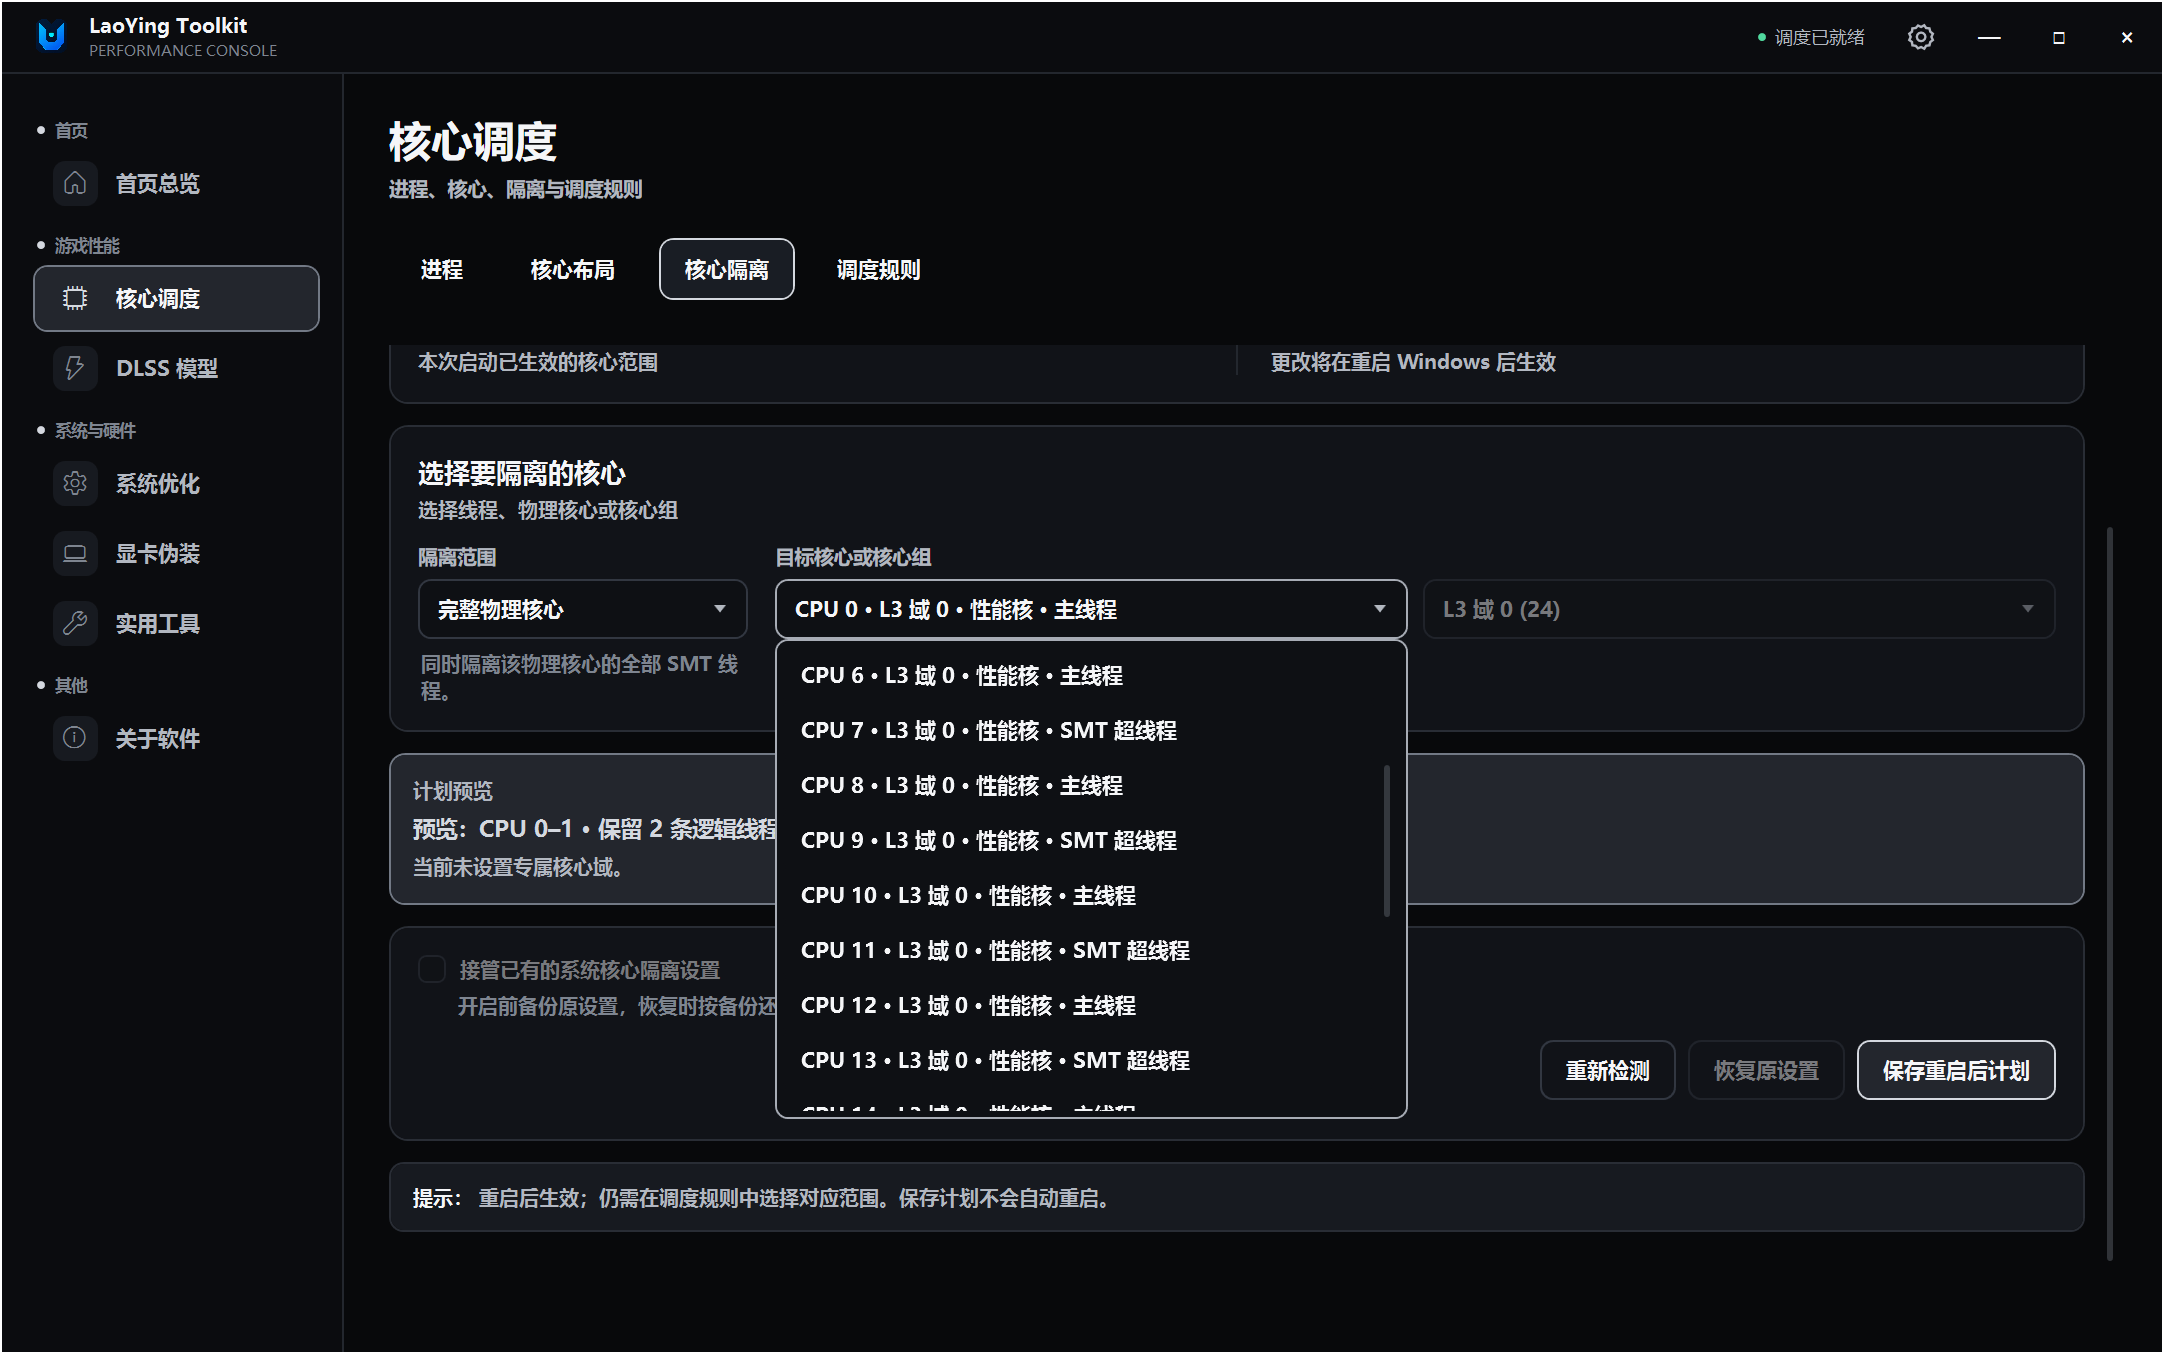Viewport: 2164px width, 1354px height.
Task: Click the wrench icon beside 实用工具
Action: click(75, 623)
